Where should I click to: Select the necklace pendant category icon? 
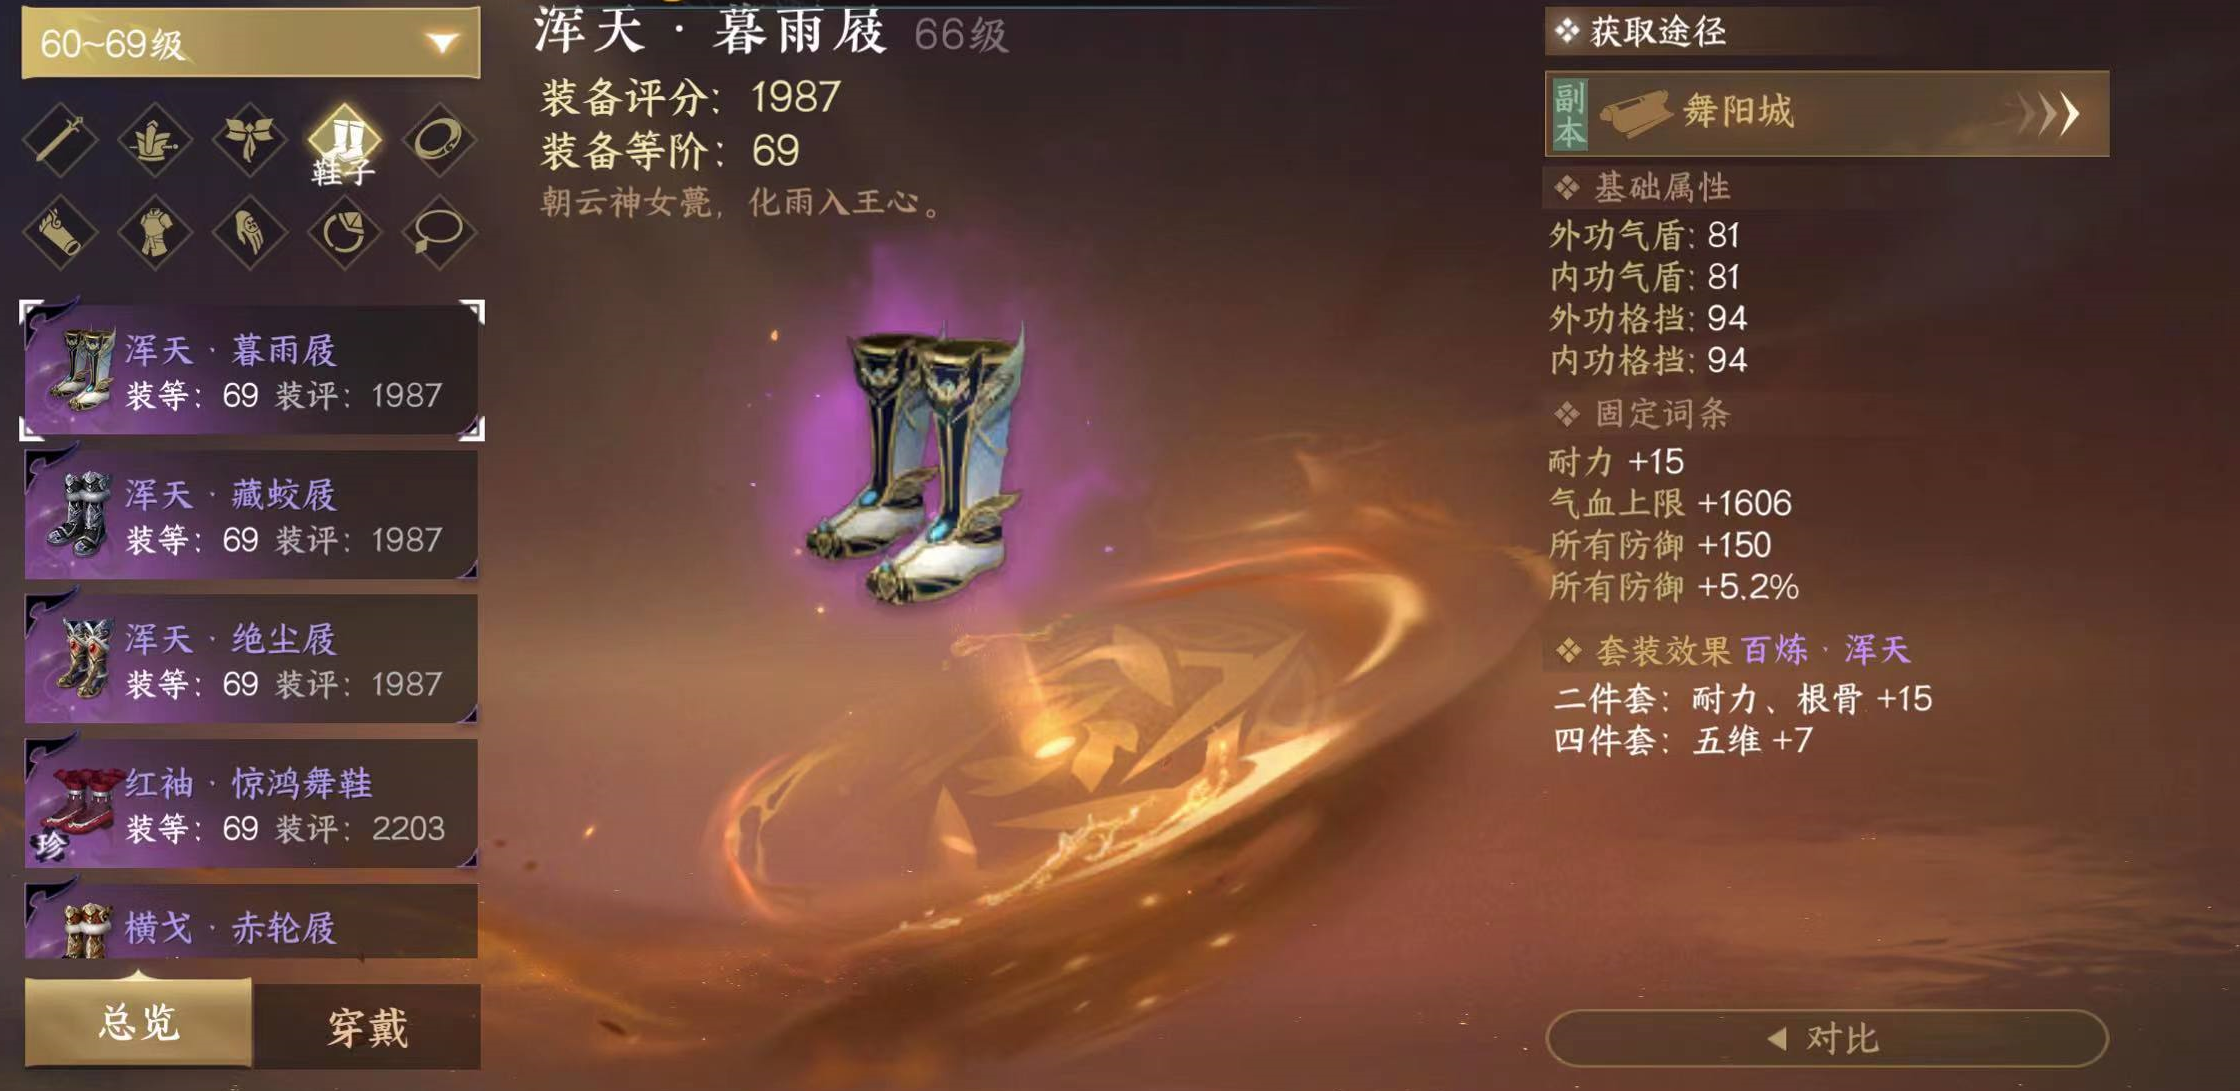coord(439,232)
